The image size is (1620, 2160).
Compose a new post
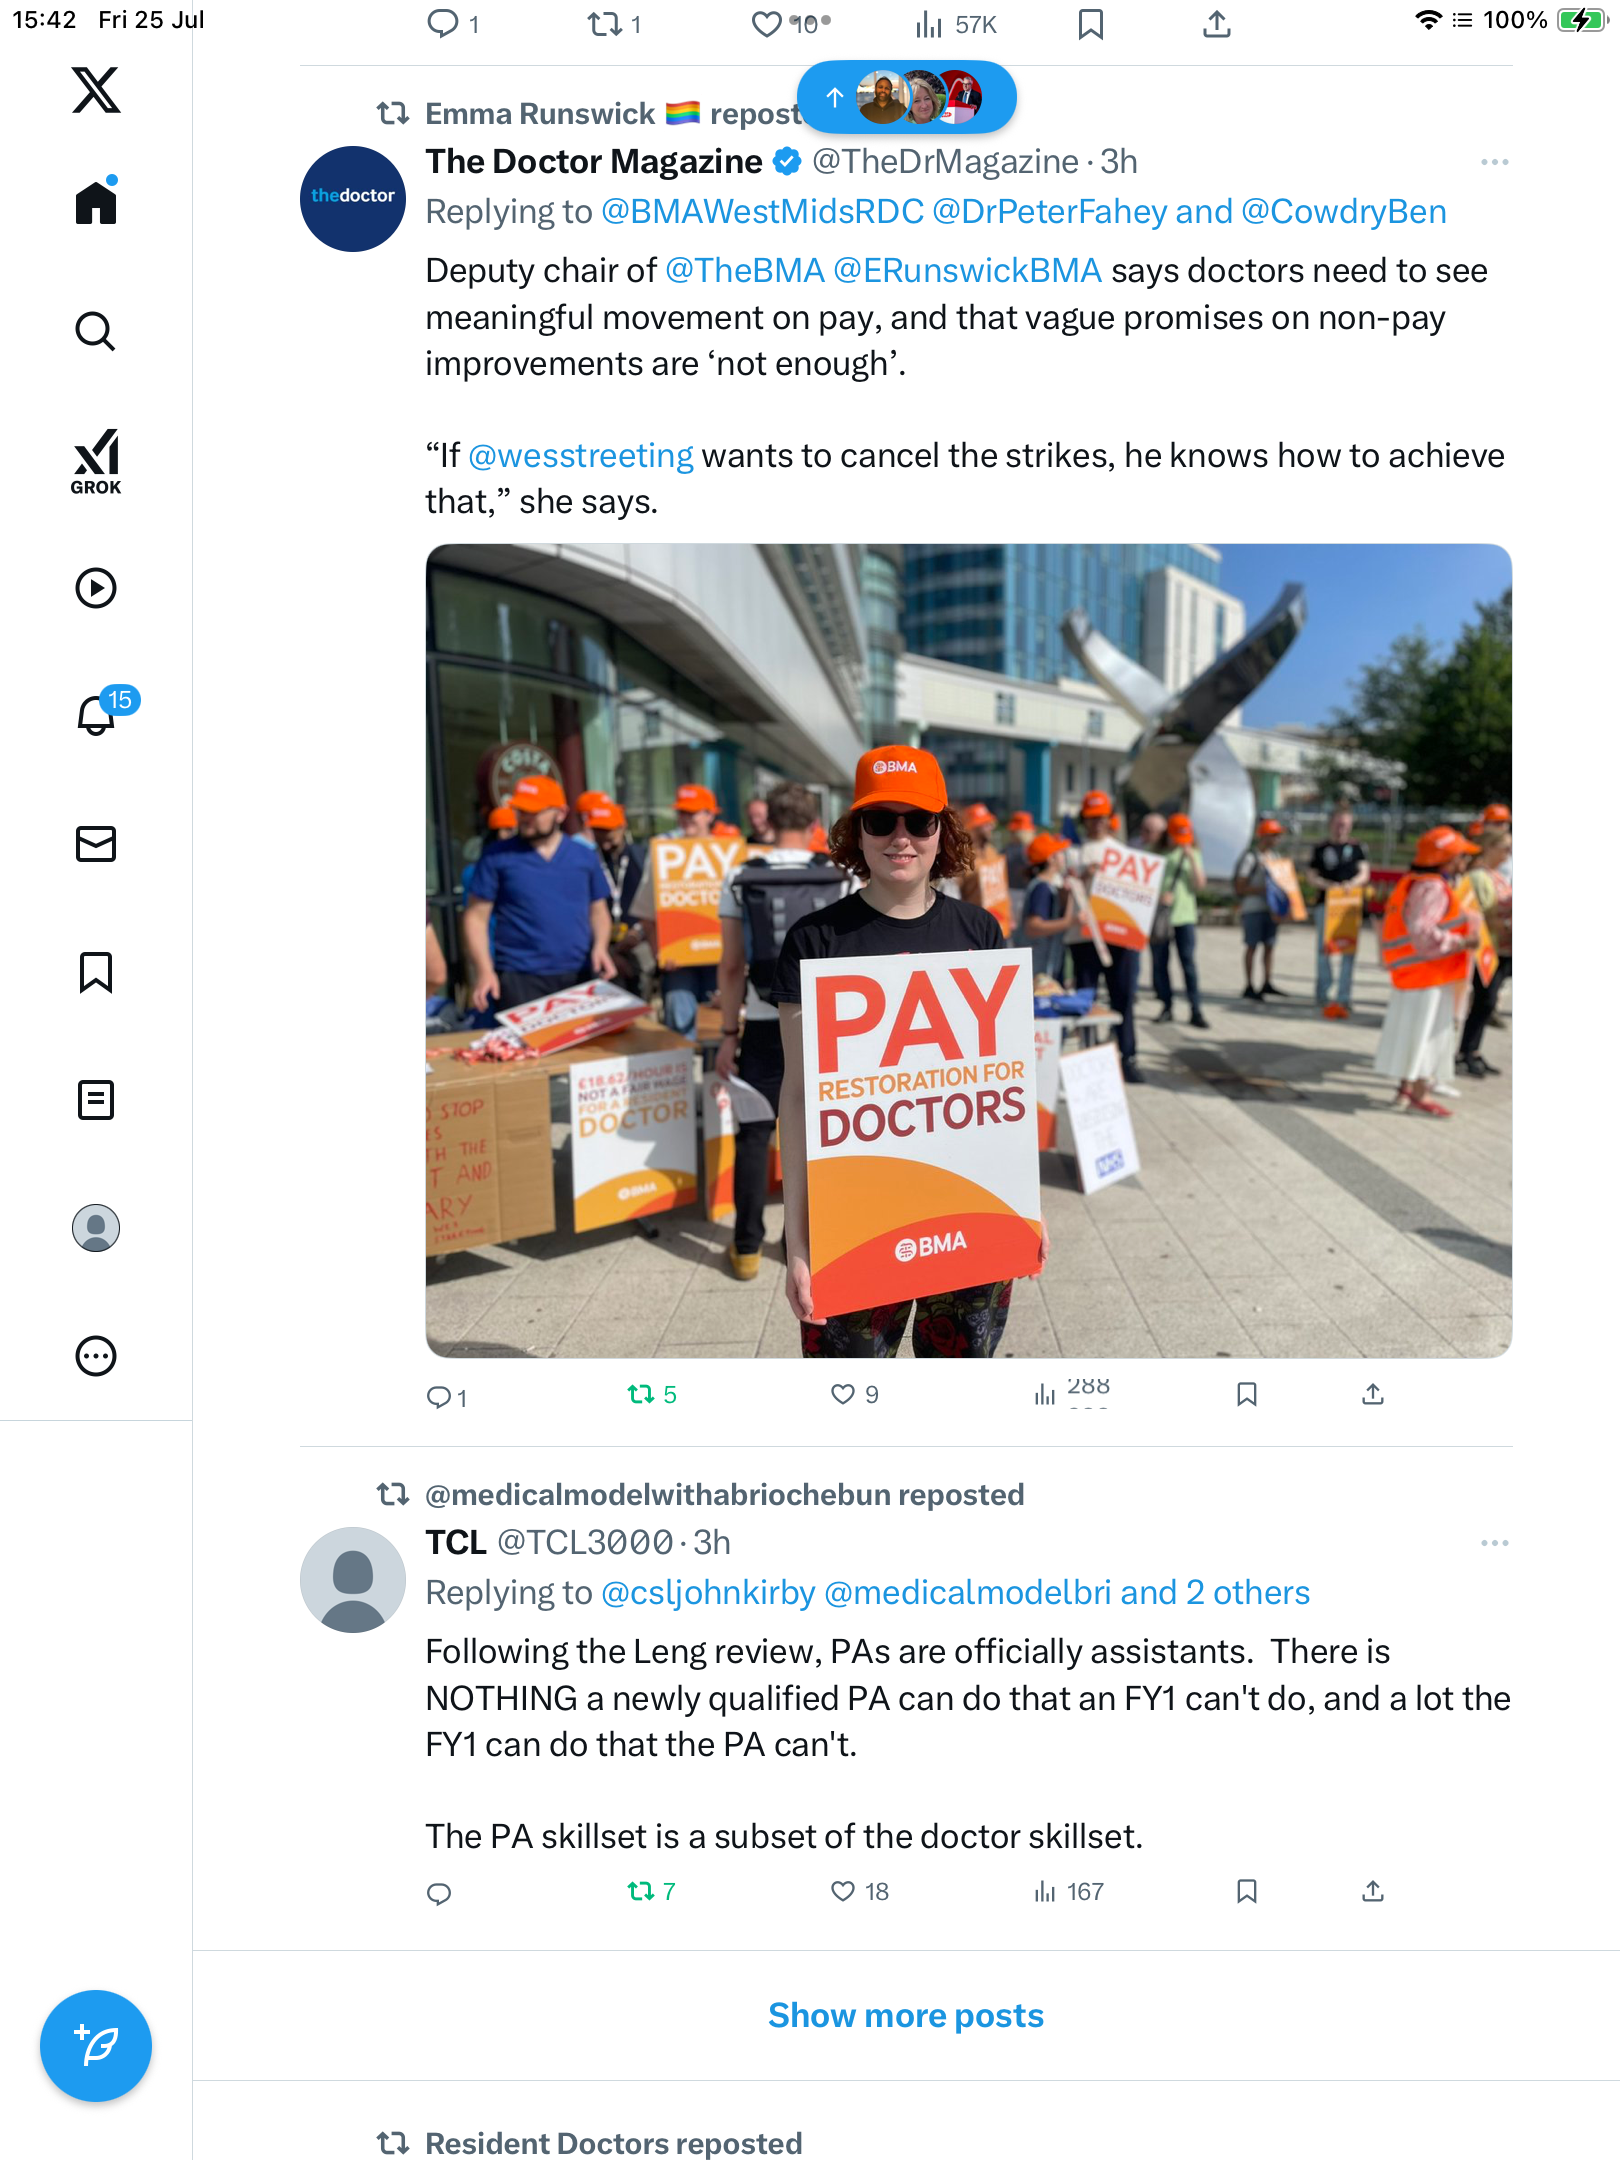[96, 2046]
